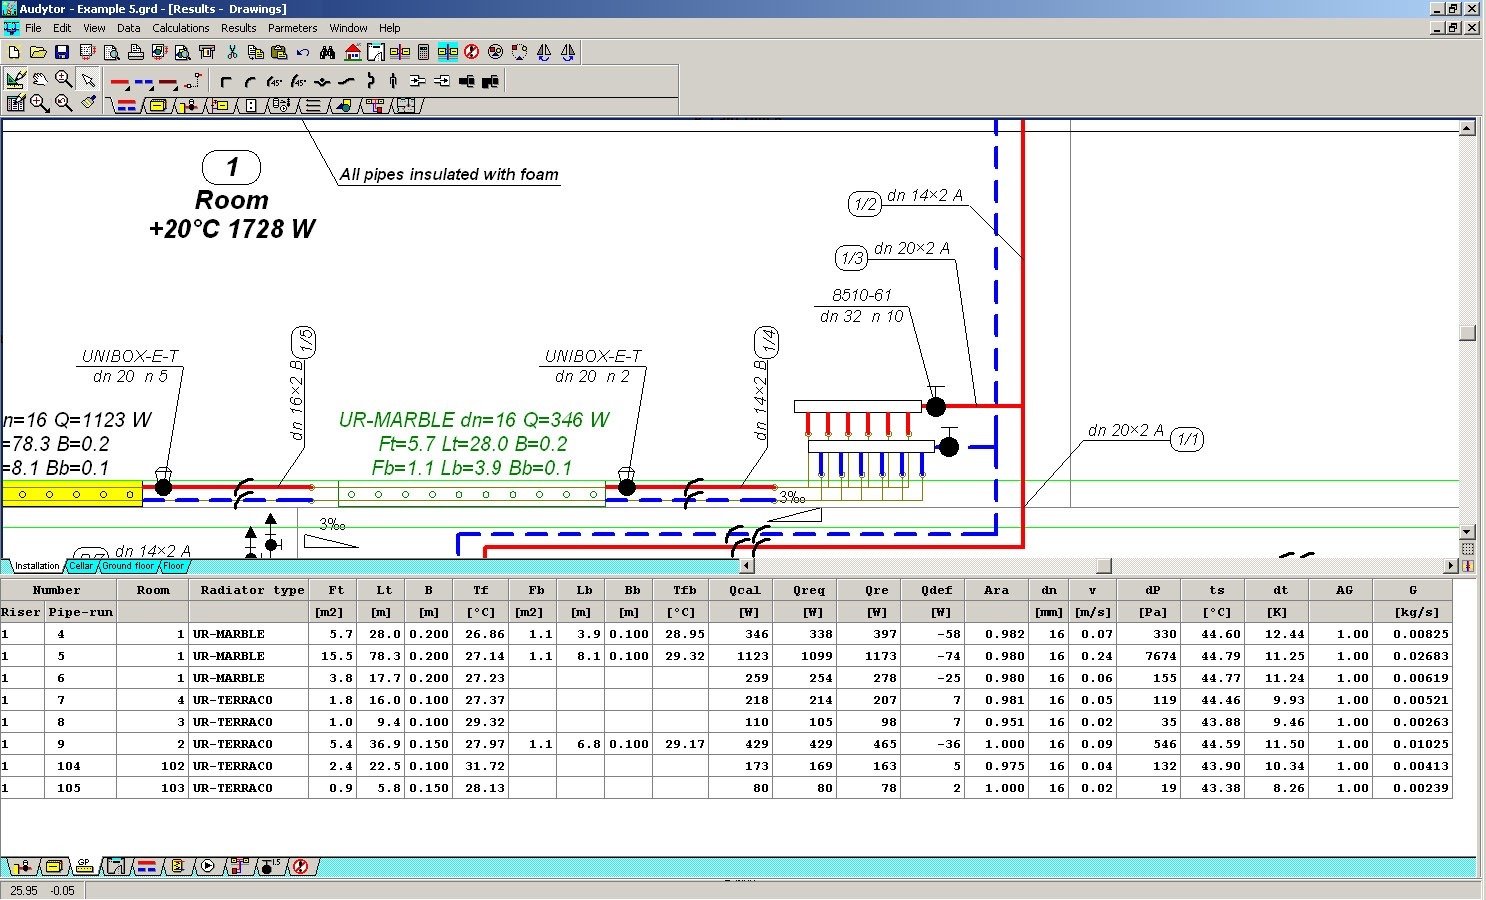
Task: Click the table edit icon
Action: click(16, 102)
